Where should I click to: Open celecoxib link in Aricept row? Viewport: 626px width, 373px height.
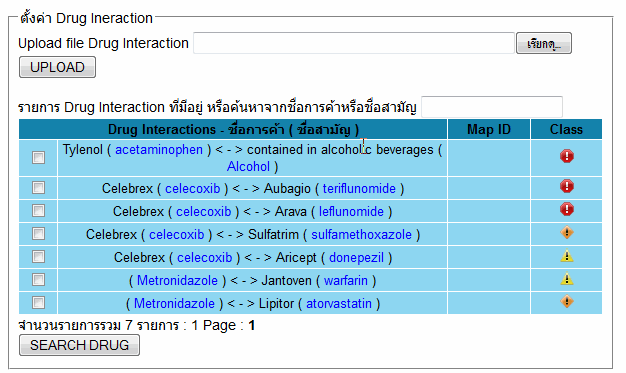click(x=205, y=258)
